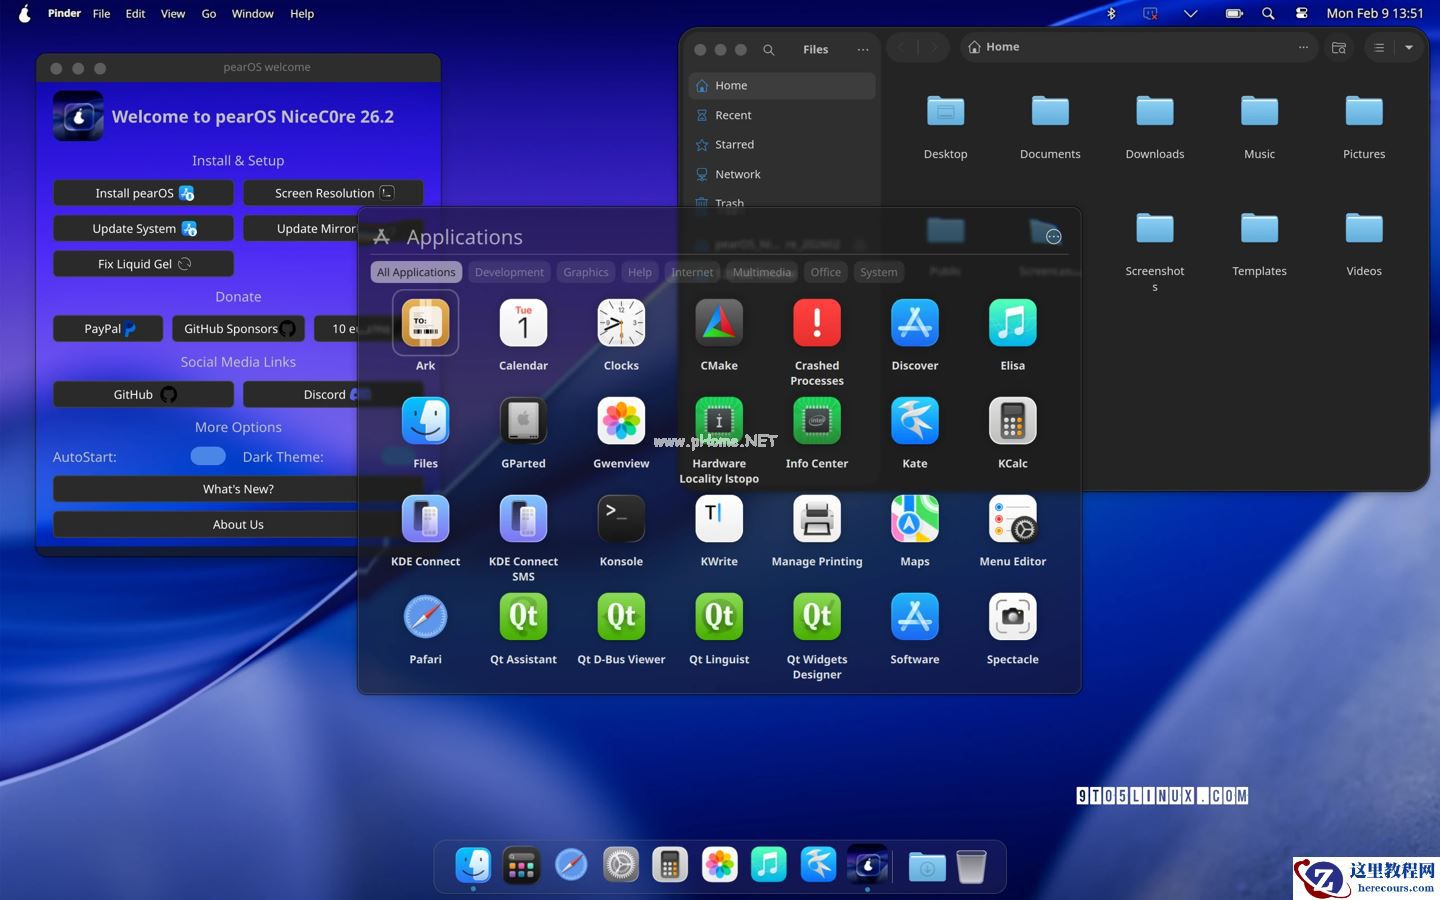Image resolution: width=1440 pixels, height=900 pixels.
Task: Toggle the AutoStart switch
Action: 208,456
